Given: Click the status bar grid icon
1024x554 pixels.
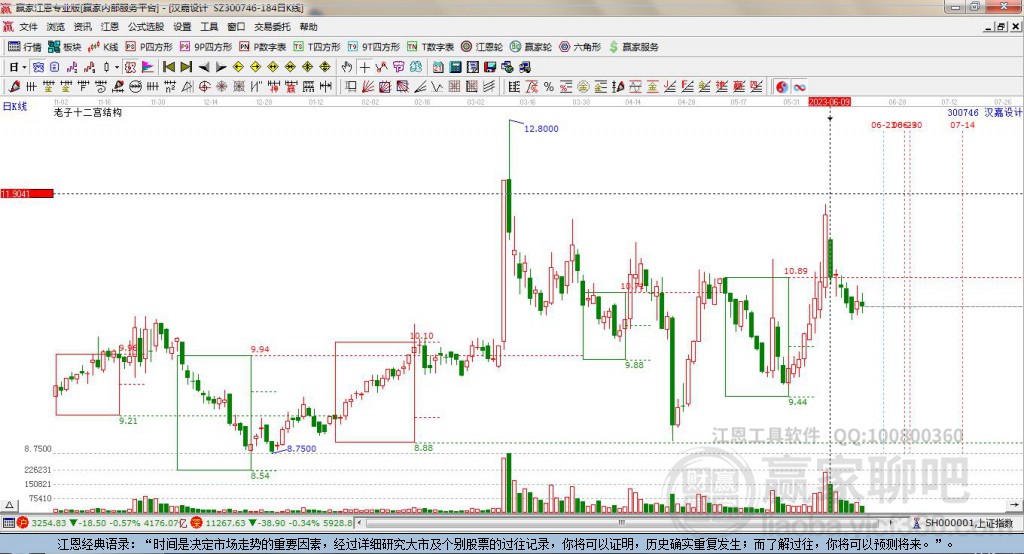Looking at the screenshot, I should pyautogui.click(x=8, y=523).
